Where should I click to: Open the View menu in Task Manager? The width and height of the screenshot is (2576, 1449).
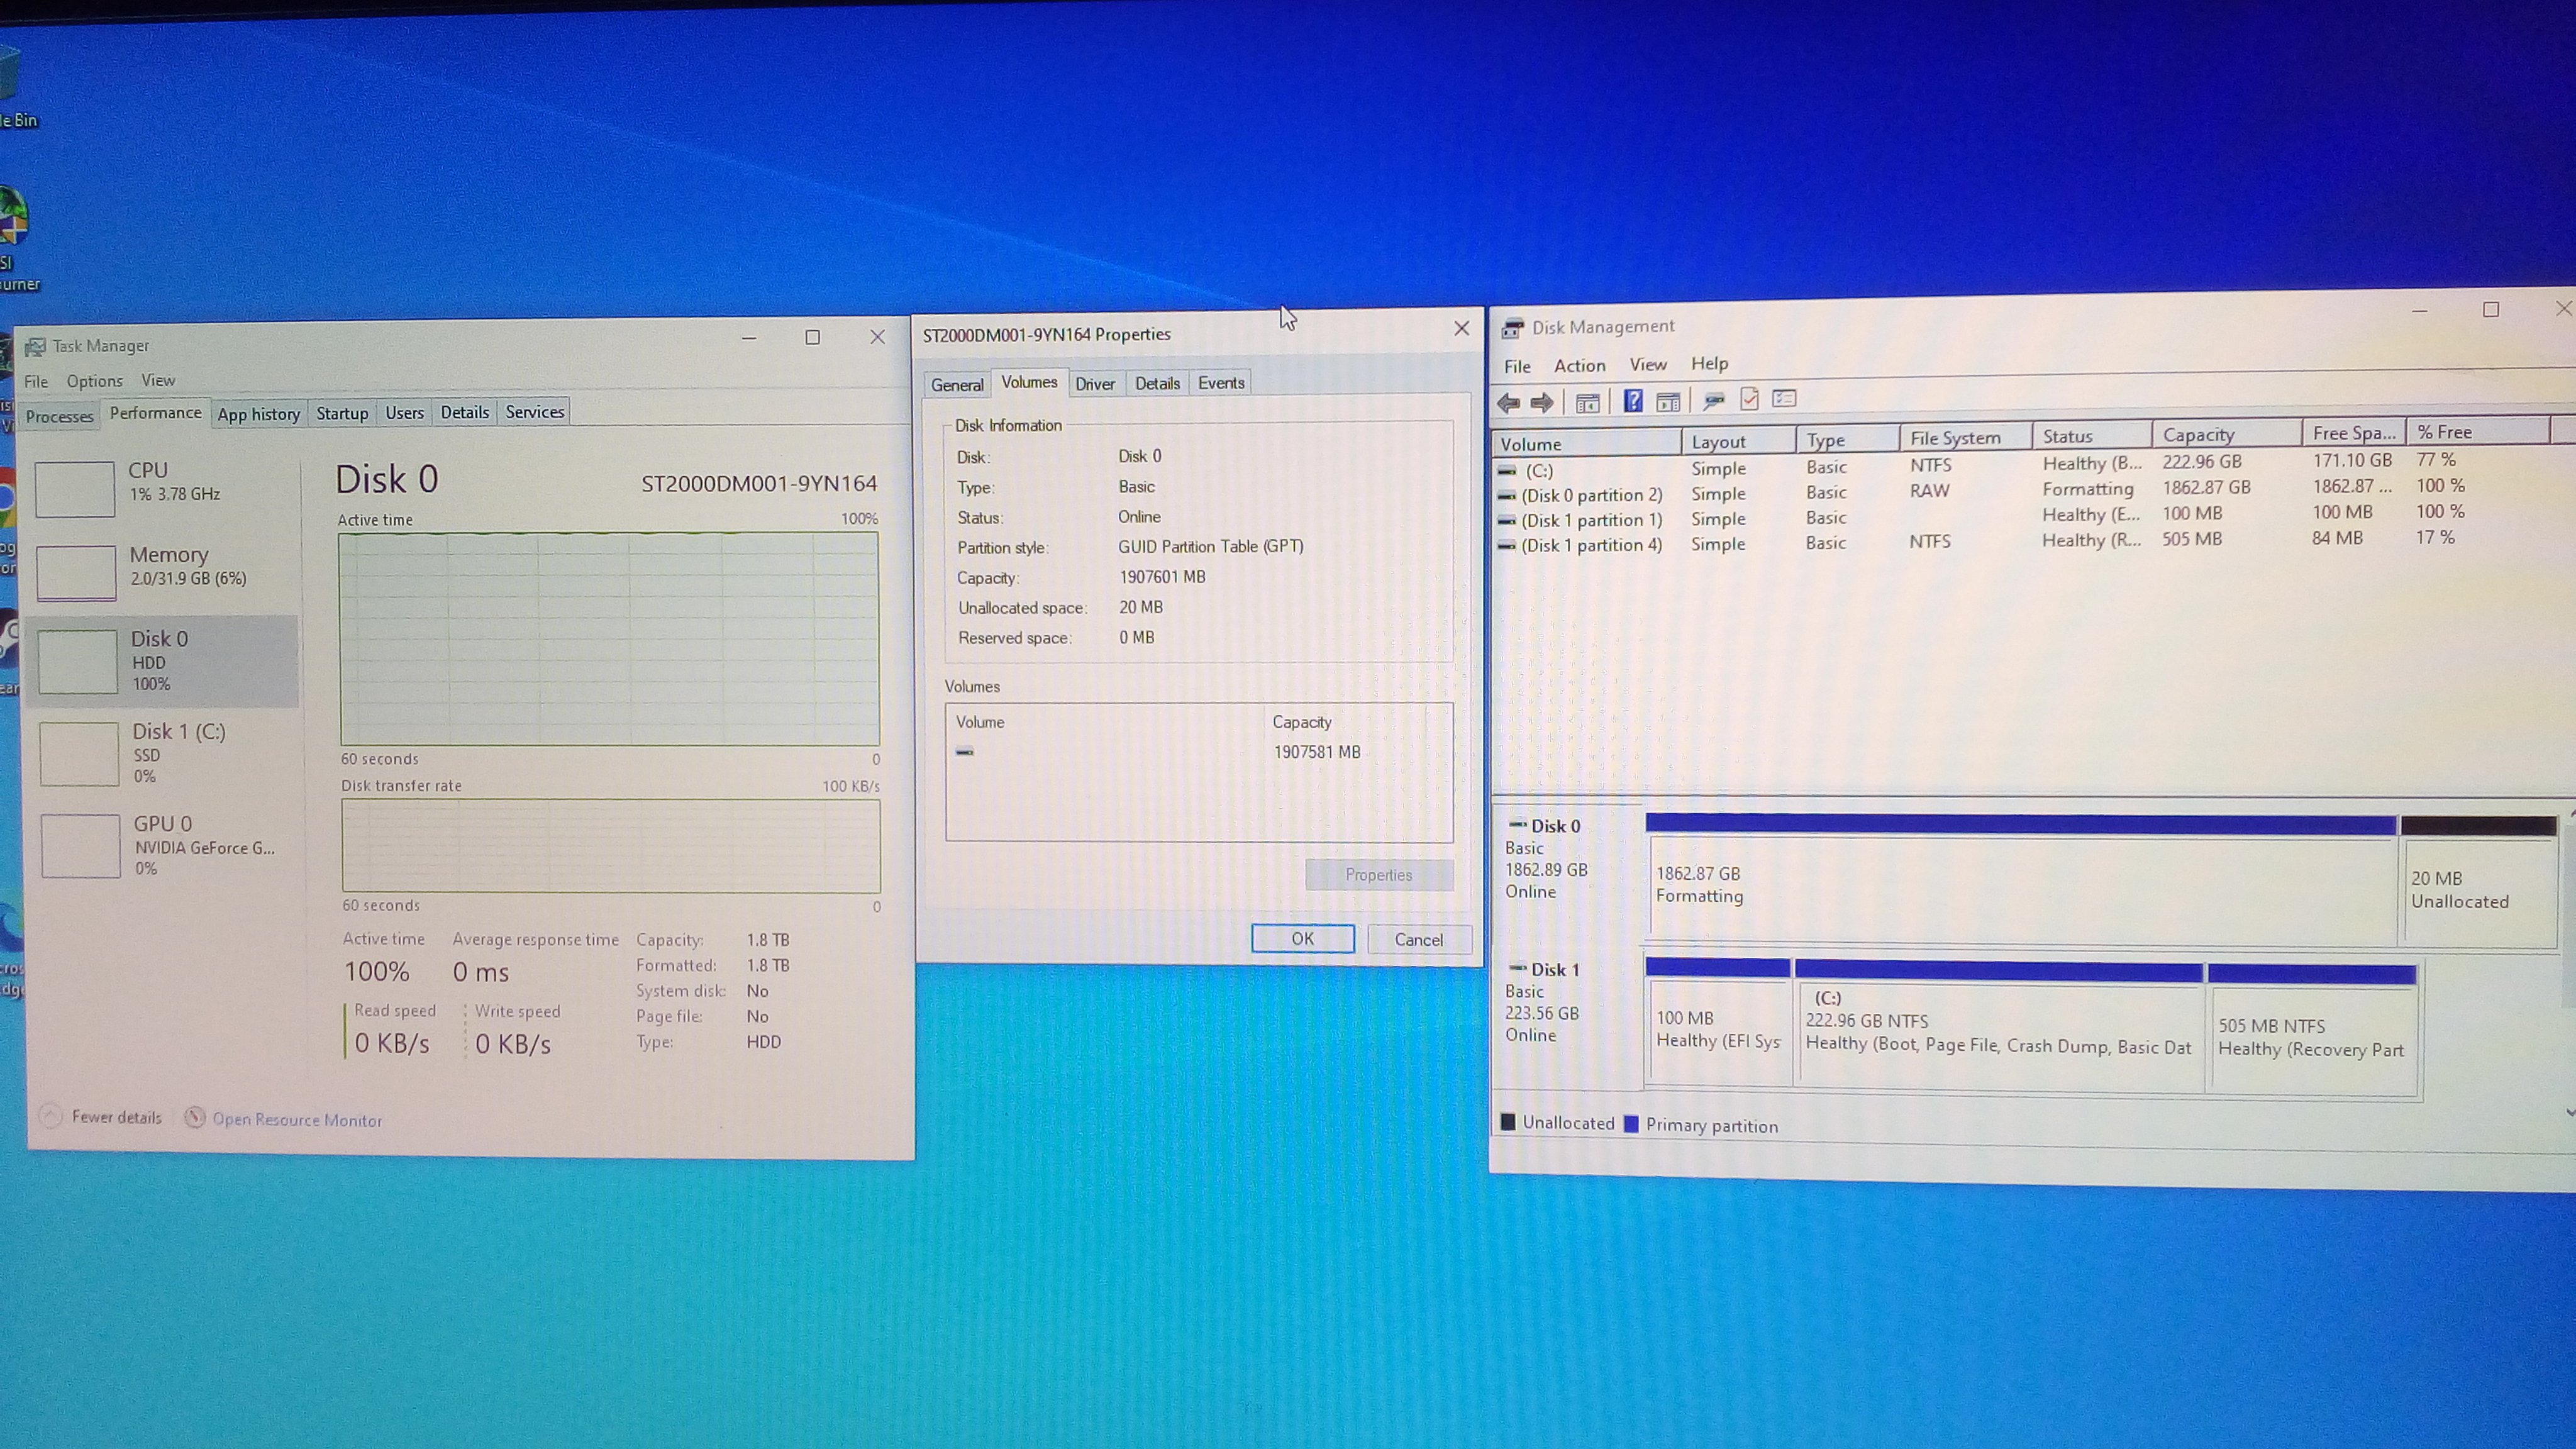[x=158, y=380]
